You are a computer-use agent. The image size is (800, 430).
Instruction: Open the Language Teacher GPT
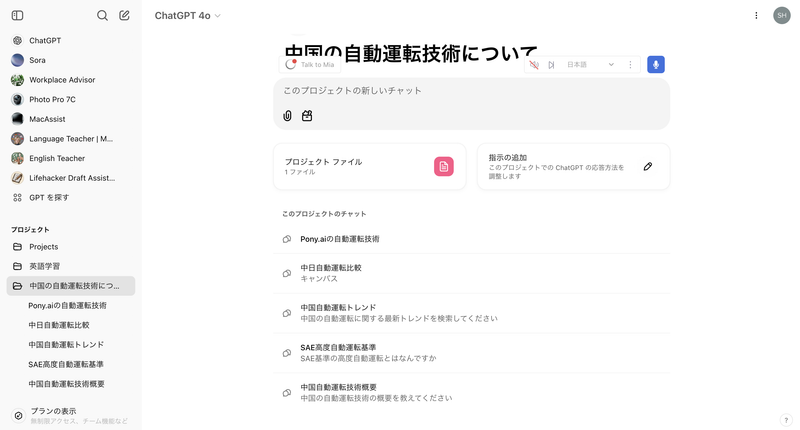click(x=71, y=139)
